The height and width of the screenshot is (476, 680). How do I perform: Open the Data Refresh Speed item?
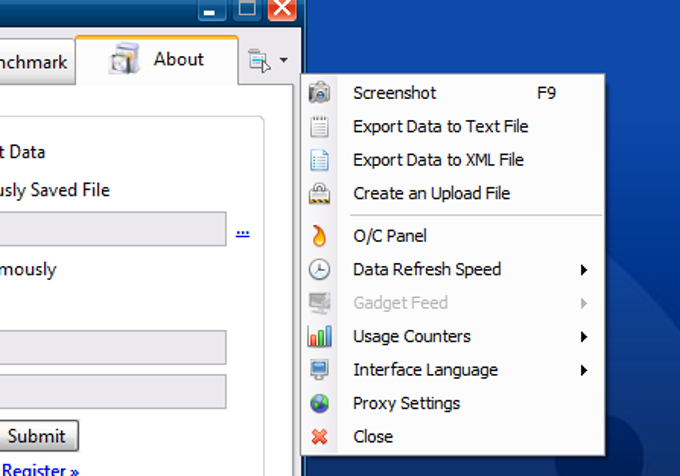pyautogui.click(x=453, y=269)
